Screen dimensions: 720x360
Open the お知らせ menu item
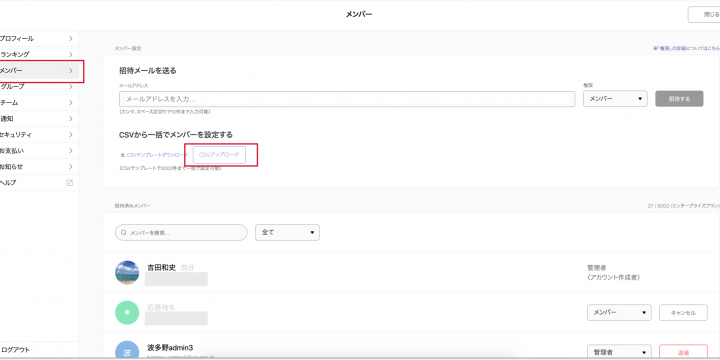[x=38, y=167]
